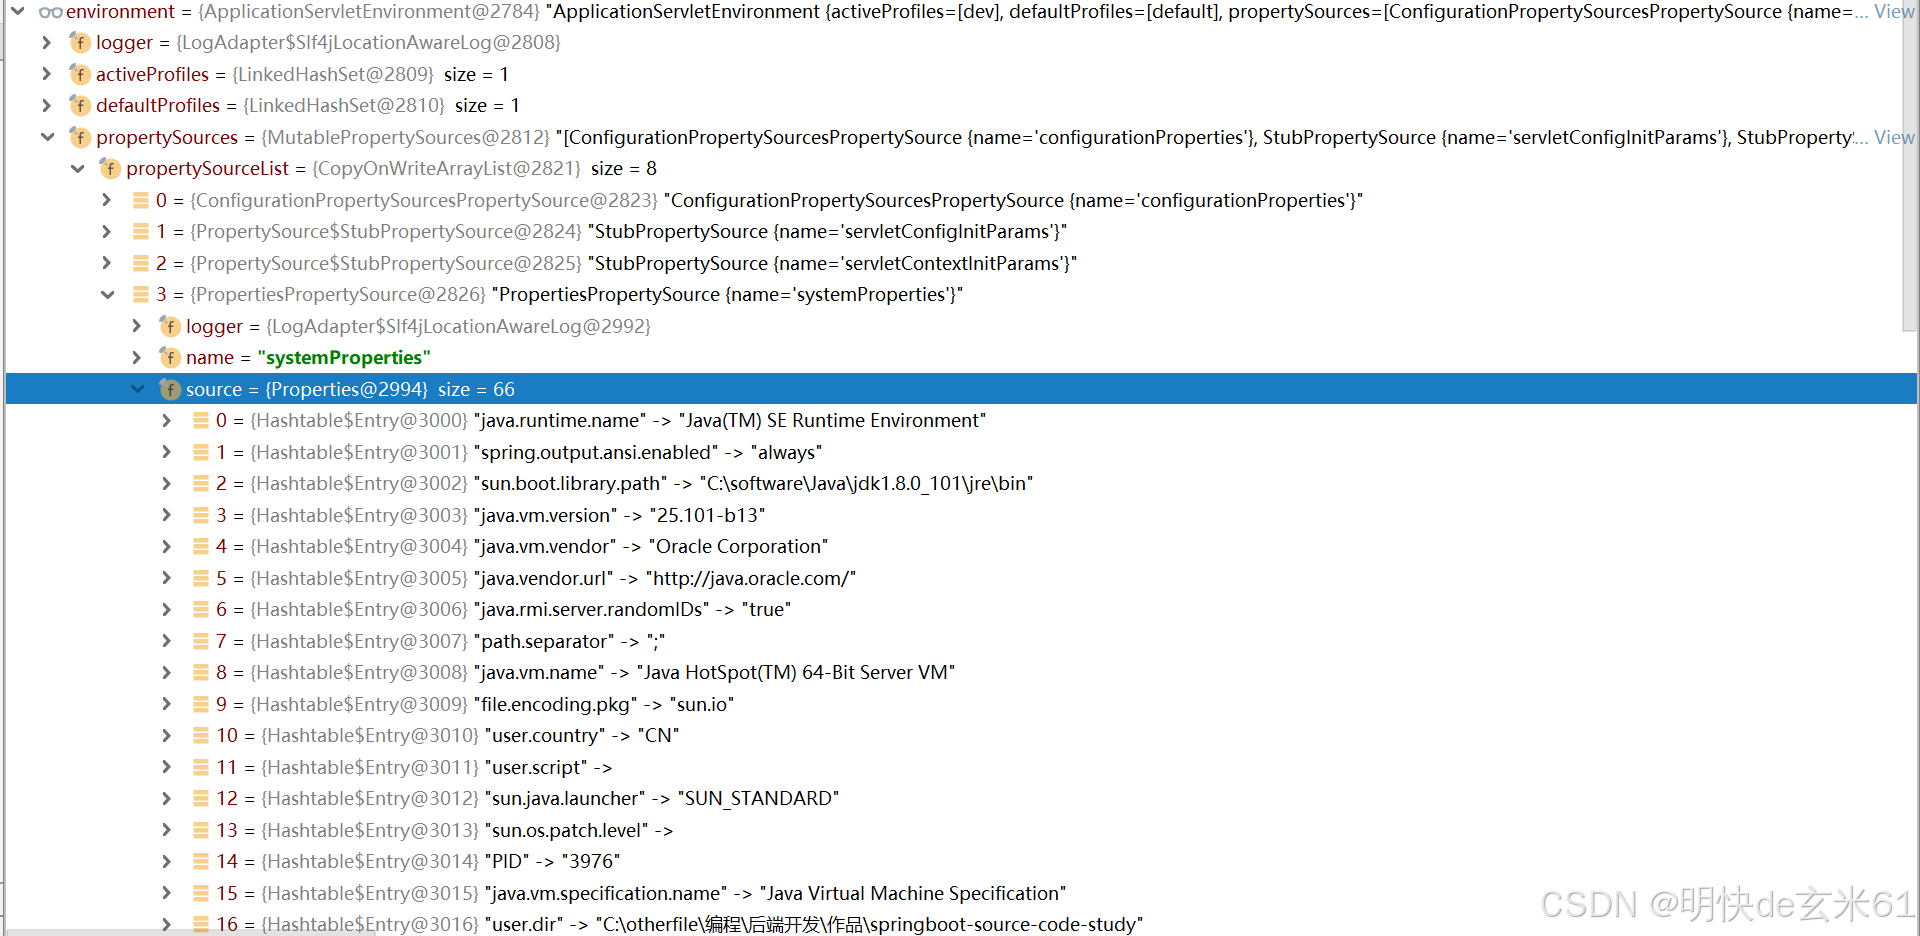Image resolution: width=1920 pixels, height=936 pixels.
Task: Click the LinkedHashSet@2809 value text
Action: (333, 74)
